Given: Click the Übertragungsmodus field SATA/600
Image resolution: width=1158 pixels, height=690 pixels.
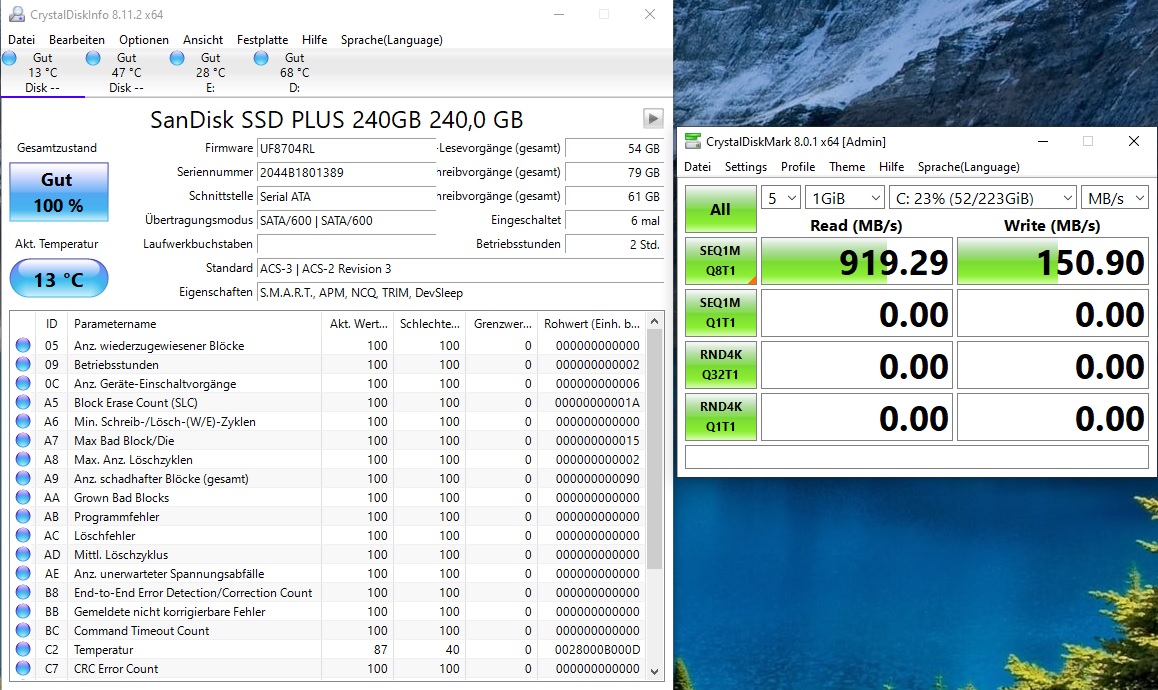Looking at the screenshot, I should [346, 220].
